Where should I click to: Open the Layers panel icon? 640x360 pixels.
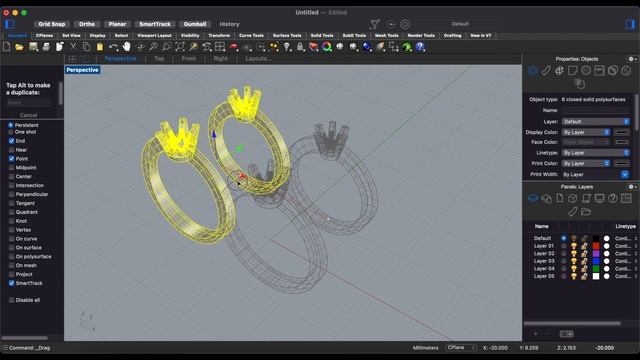point(533,198)
